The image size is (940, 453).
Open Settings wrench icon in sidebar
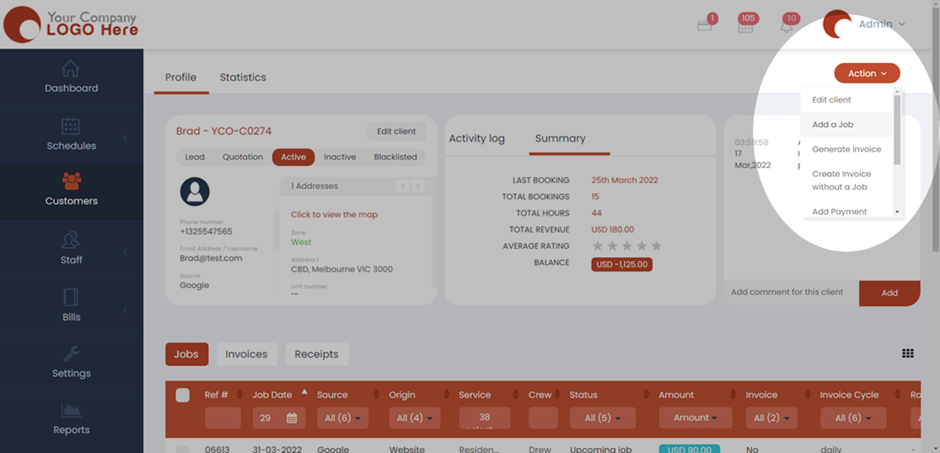point(70,354)
